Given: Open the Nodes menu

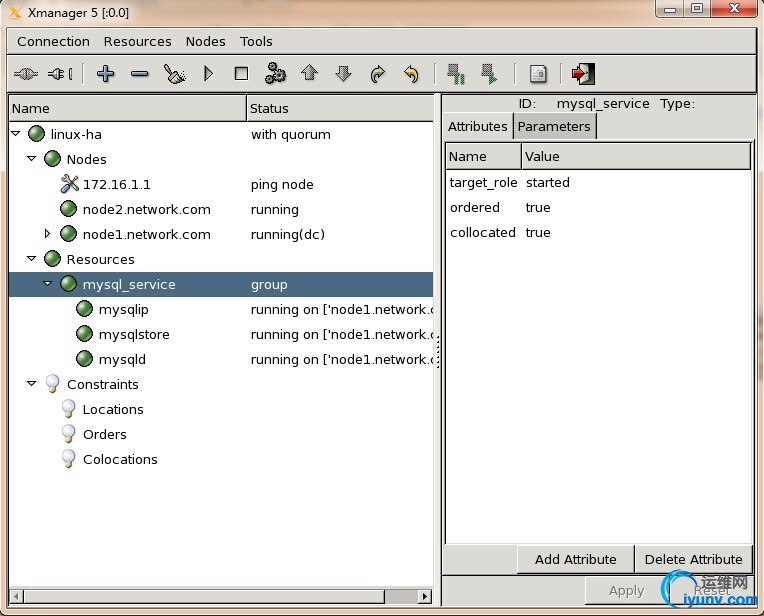Looking at the screenshot, I should point(205,41).
